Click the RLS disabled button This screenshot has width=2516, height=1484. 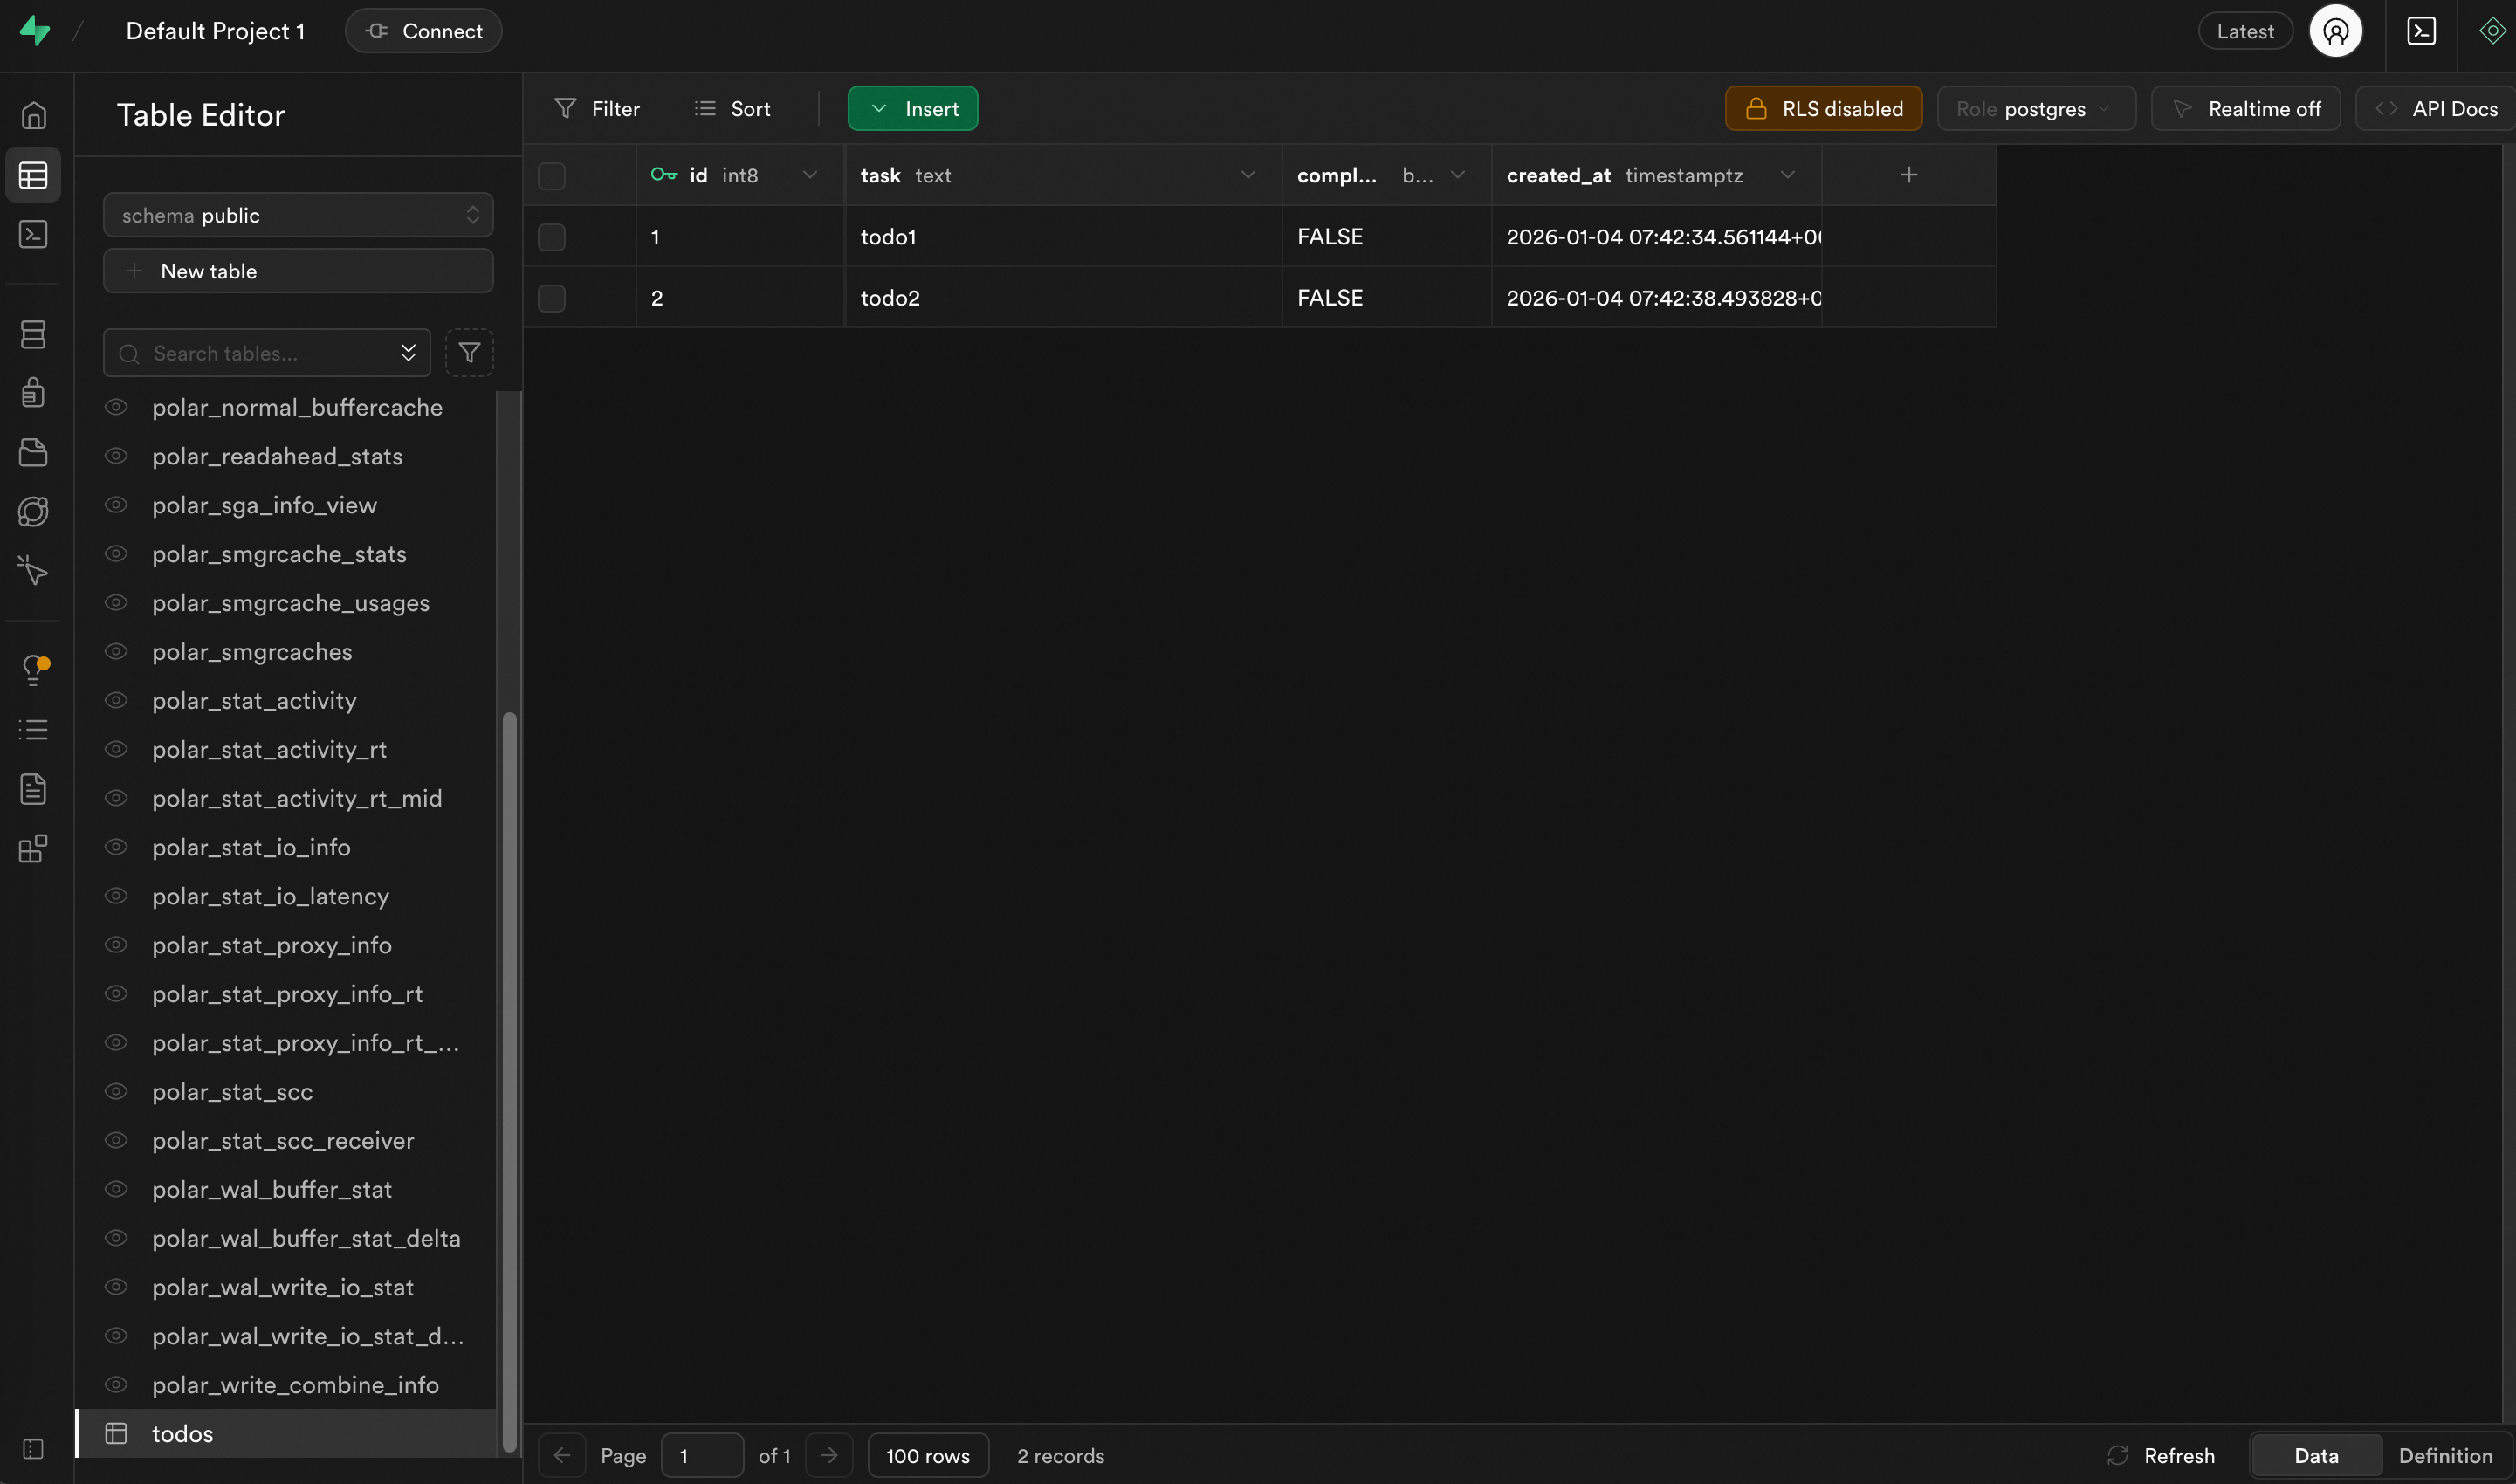1822,109
